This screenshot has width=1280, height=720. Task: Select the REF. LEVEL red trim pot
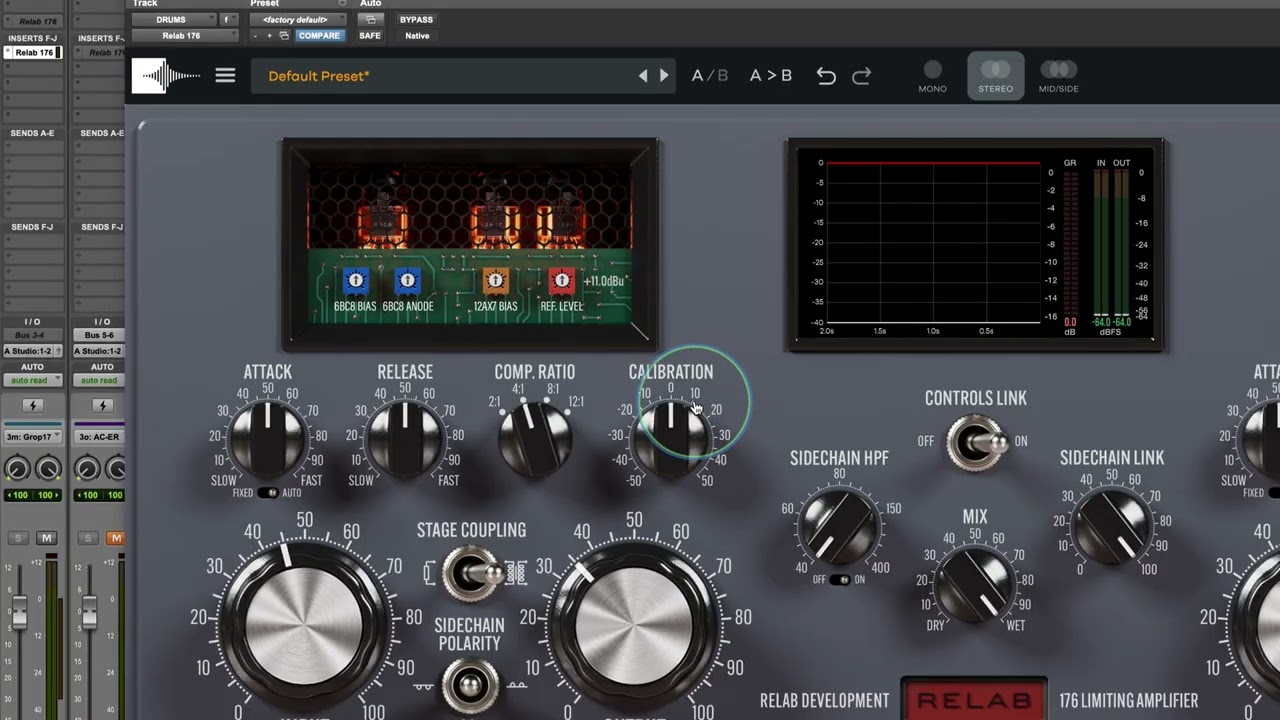click(562, 281)
